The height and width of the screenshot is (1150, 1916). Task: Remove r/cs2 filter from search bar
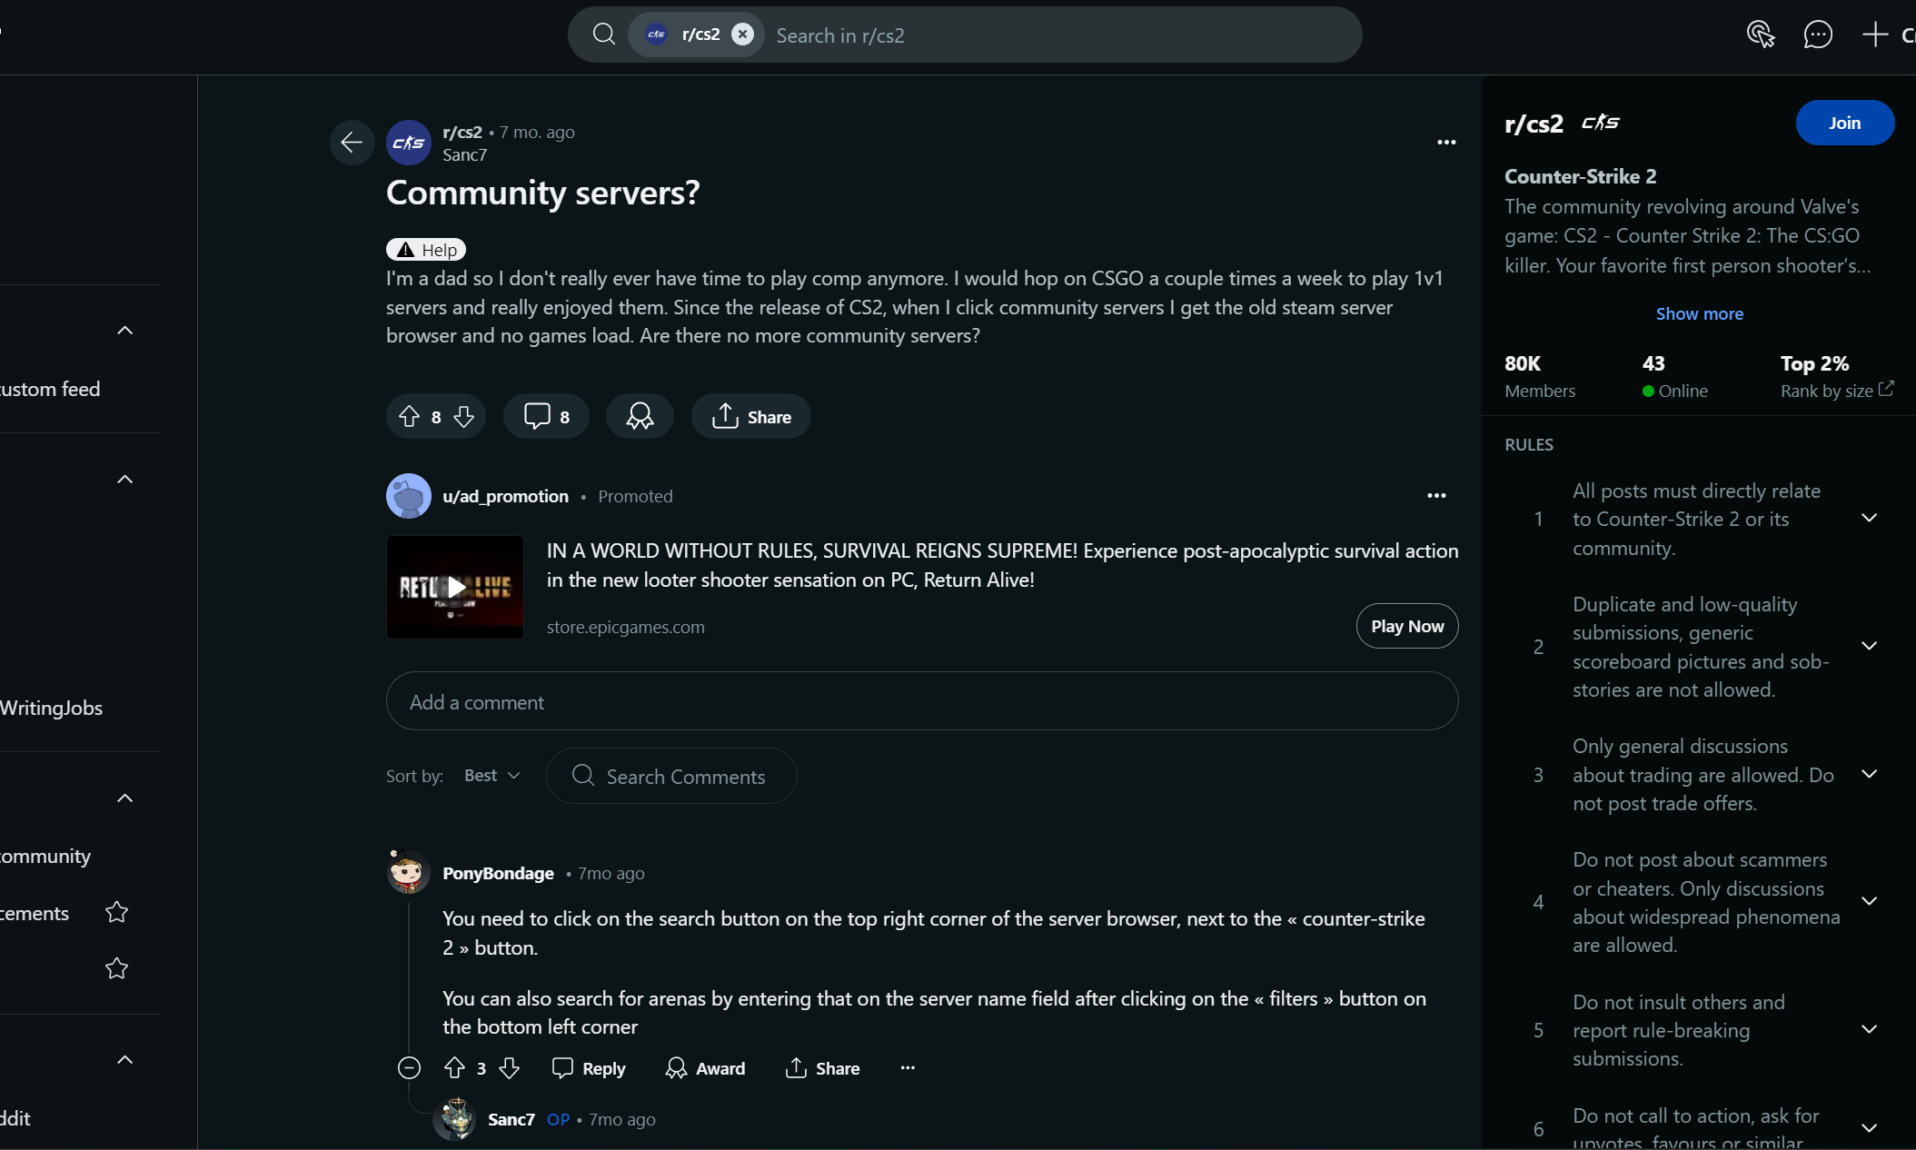point(742,35)
